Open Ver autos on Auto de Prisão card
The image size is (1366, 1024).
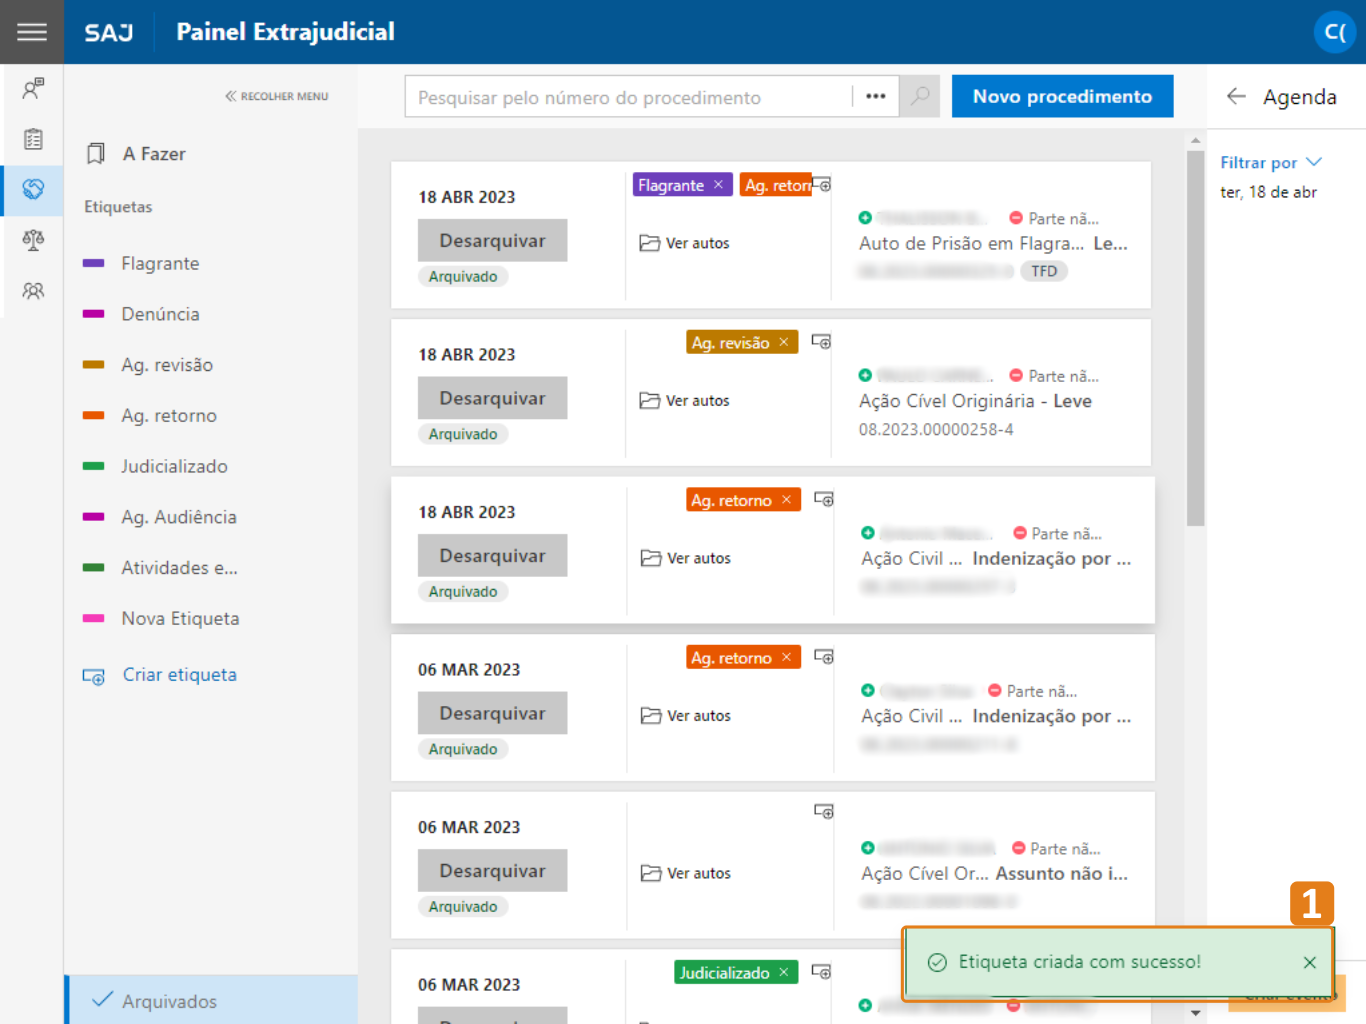(x=685, y=243)
